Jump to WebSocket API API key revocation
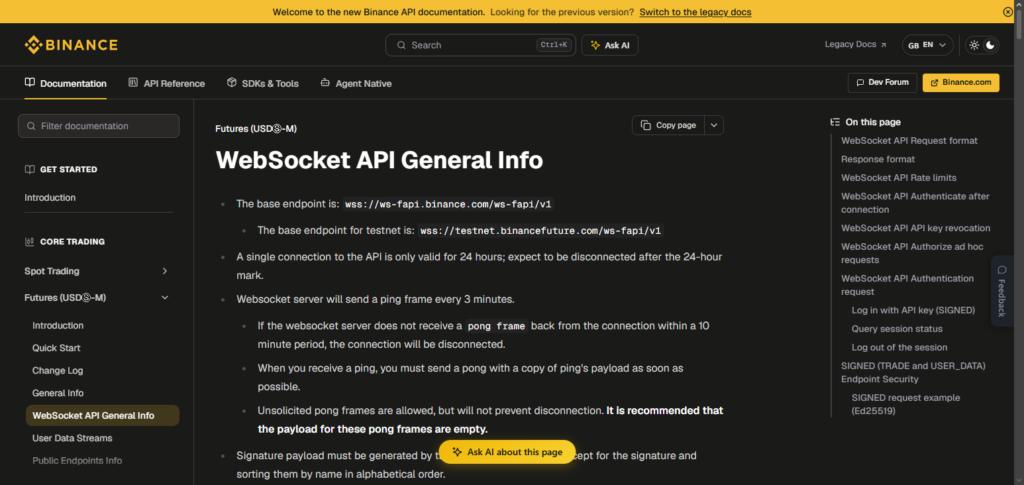 click(x=916, y=228)
